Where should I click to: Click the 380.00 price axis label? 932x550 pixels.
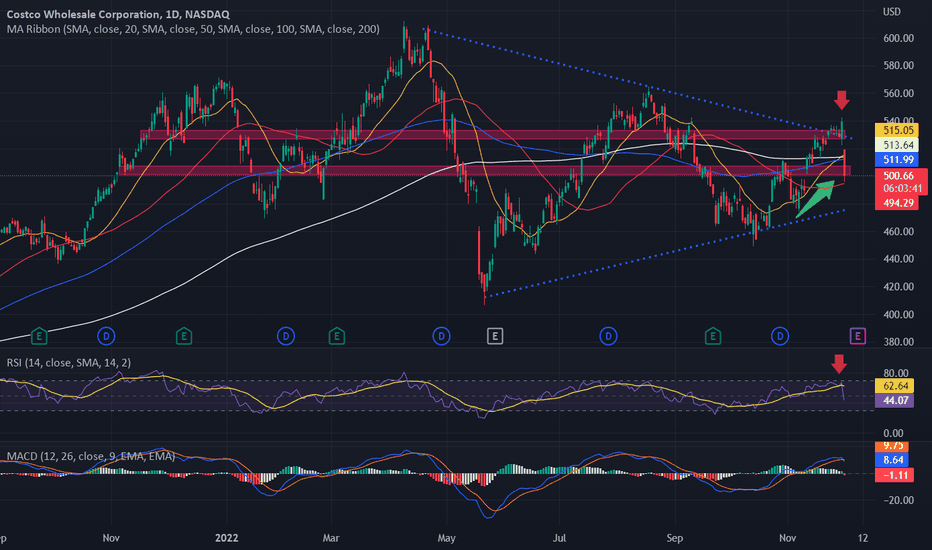[x=898, y=342]
